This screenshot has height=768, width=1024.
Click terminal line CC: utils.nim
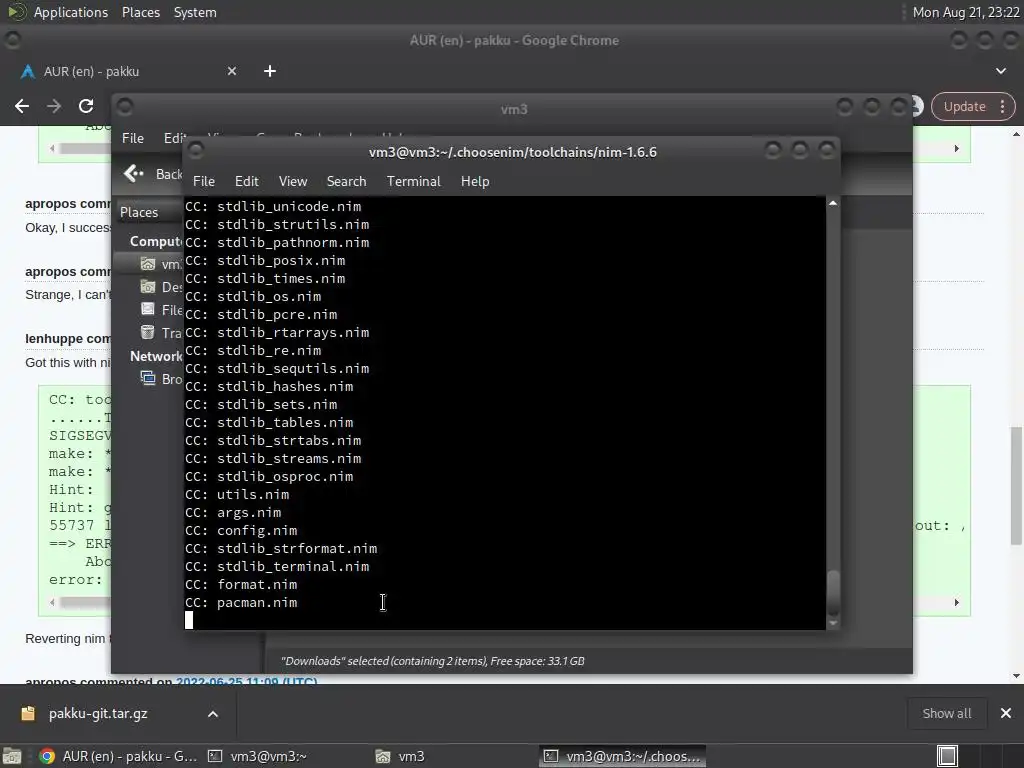point(237,494)
